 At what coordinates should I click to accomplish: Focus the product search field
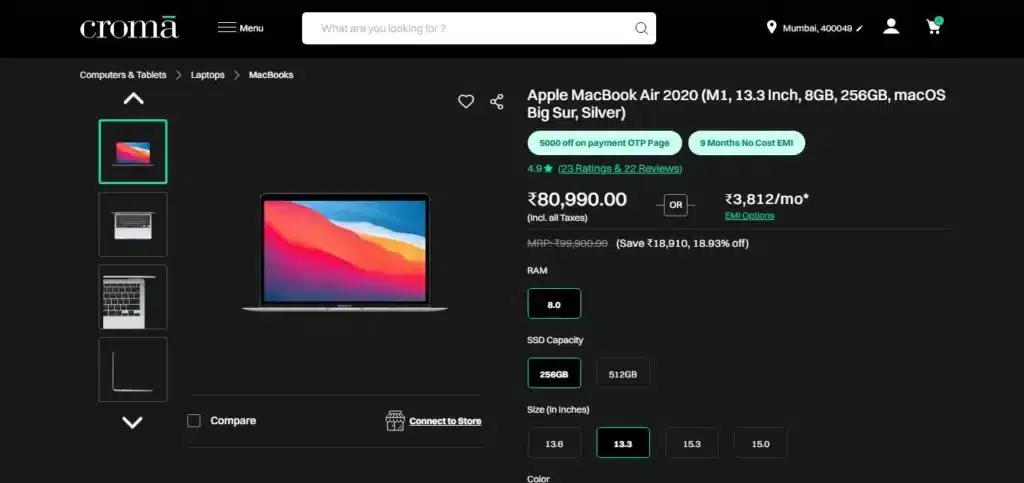click(x=479, y=28)
